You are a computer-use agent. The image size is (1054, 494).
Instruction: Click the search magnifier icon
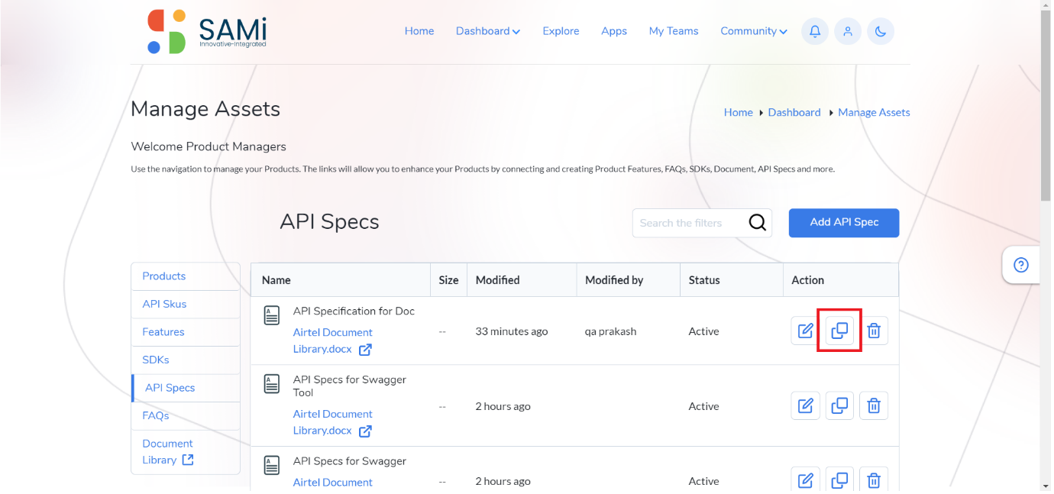[757, 222]
